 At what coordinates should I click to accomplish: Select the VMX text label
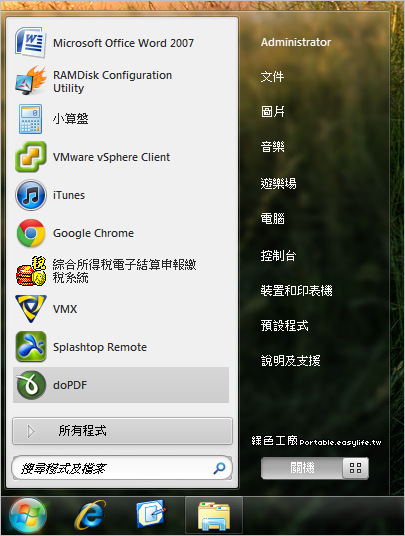tap(65, 309)
